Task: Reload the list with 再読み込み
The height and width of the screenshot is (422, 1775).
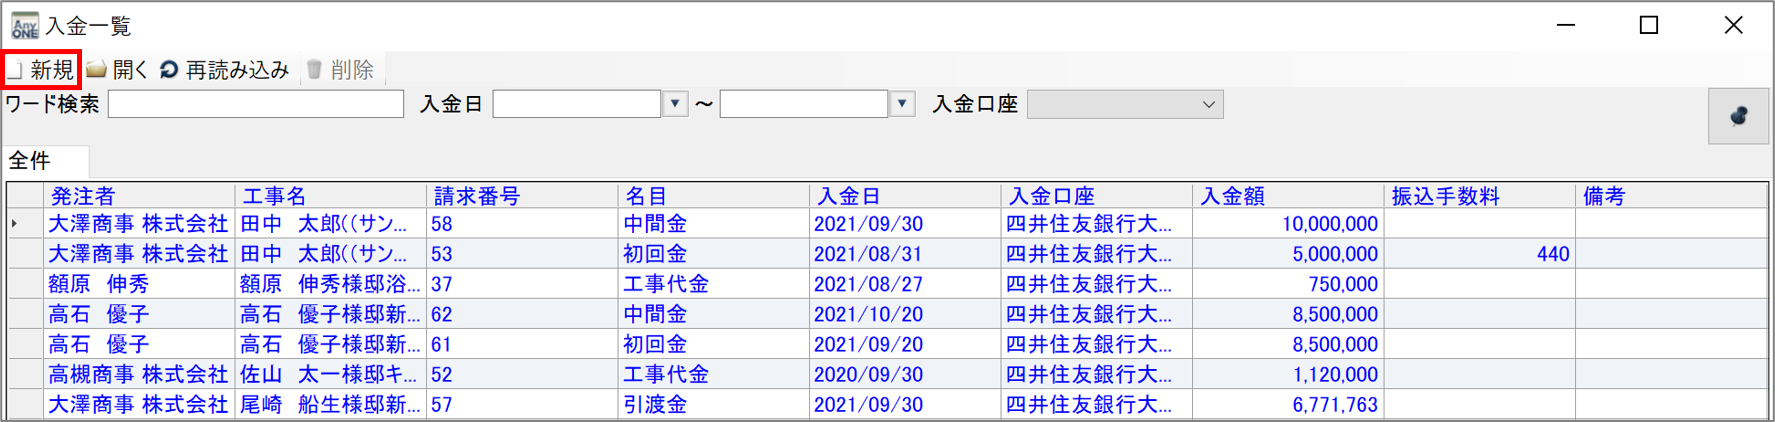Action: (225, 70)
